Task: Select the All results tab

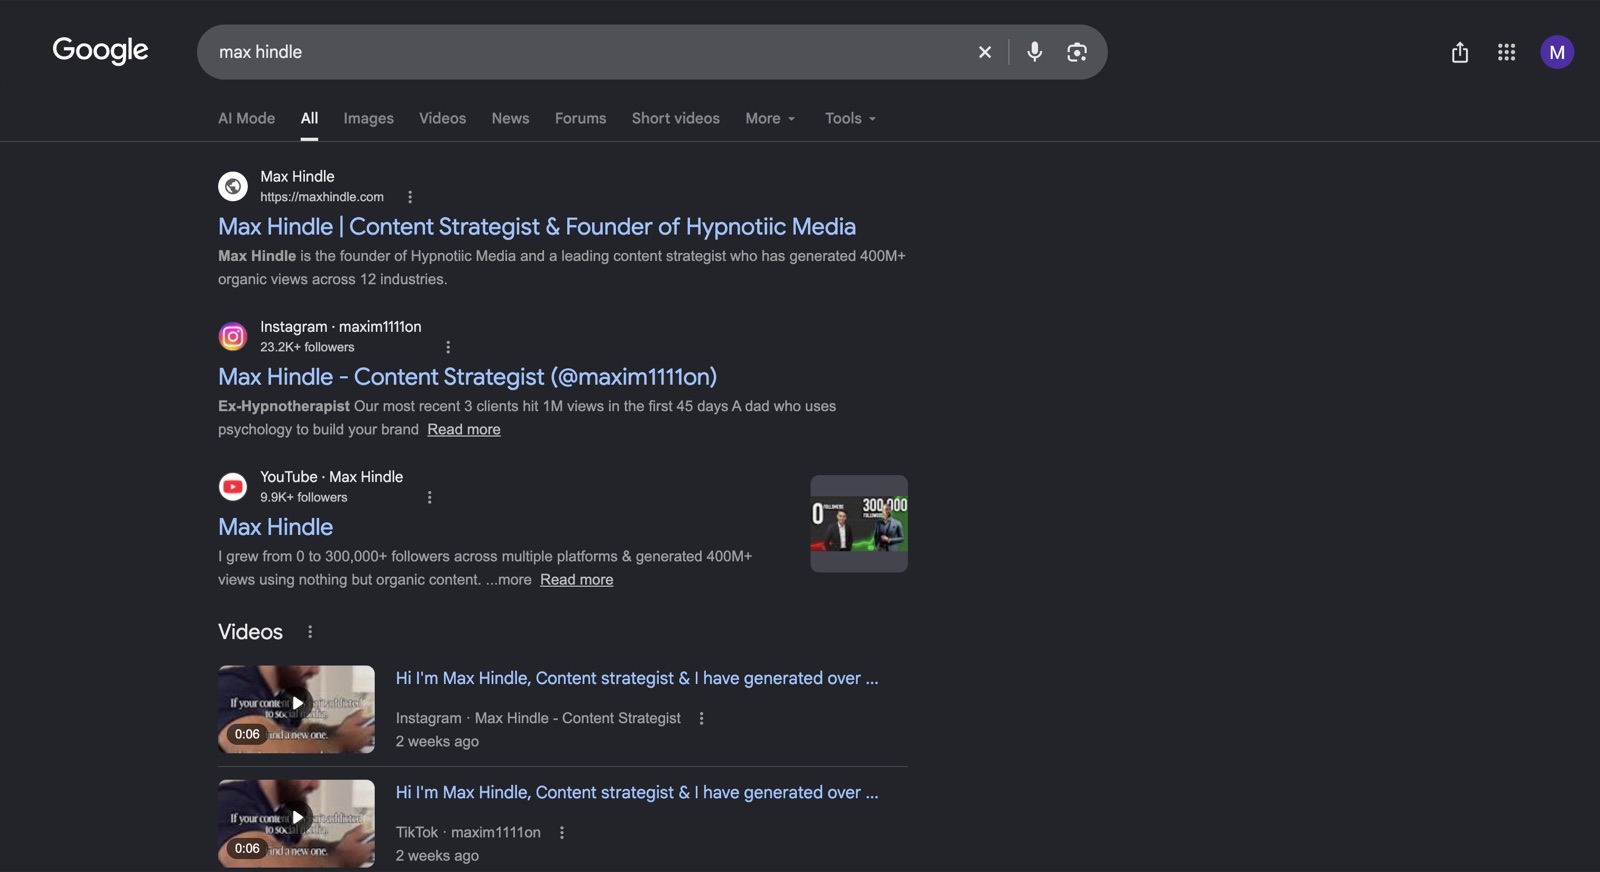Action: (x=310, y=118)
